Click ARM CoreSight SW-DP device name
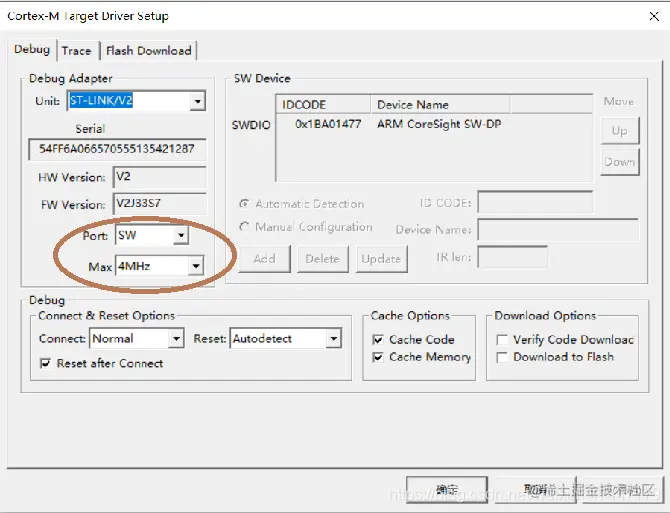The width and height of the screenshot is (670, 513). [439, 124]
